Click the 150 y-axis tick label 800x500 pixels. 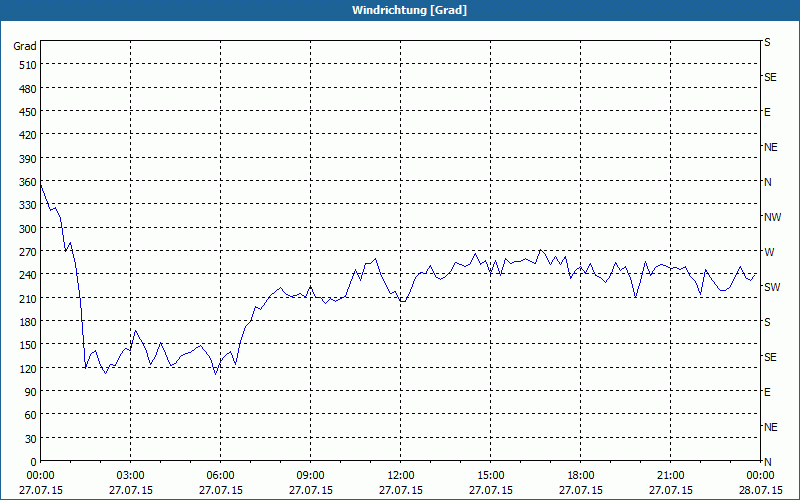(28, 345)
